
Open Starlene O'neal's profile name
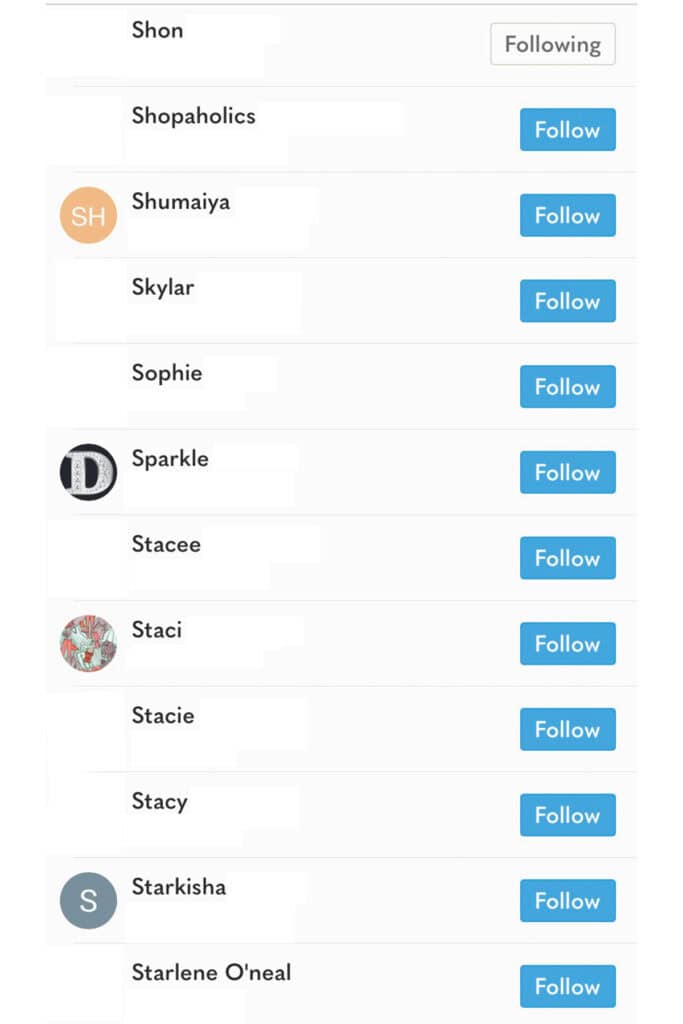211,972
